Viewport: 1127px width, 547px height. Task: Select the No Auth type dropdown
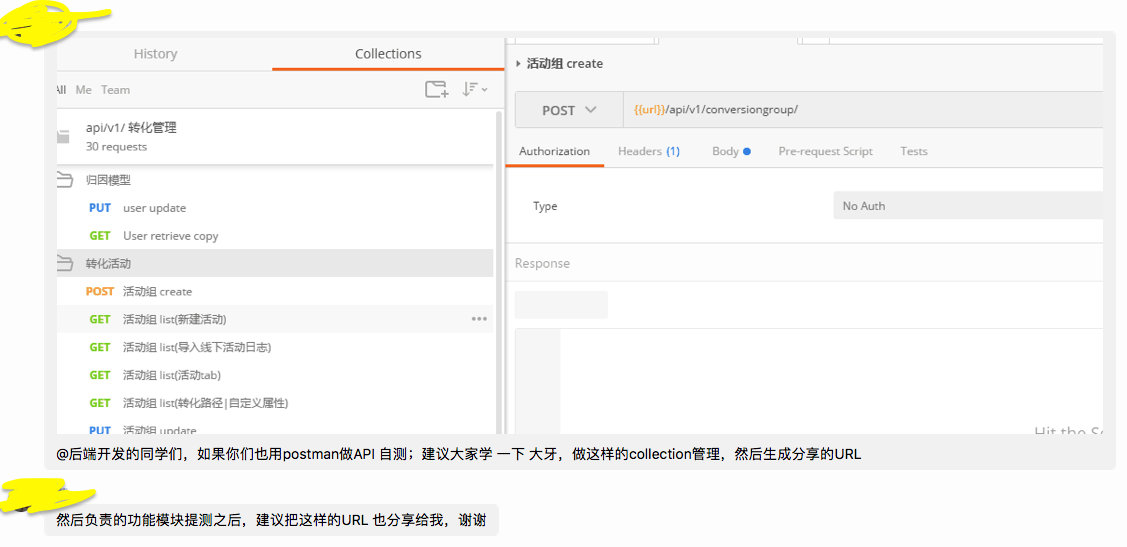coord(965,206)
